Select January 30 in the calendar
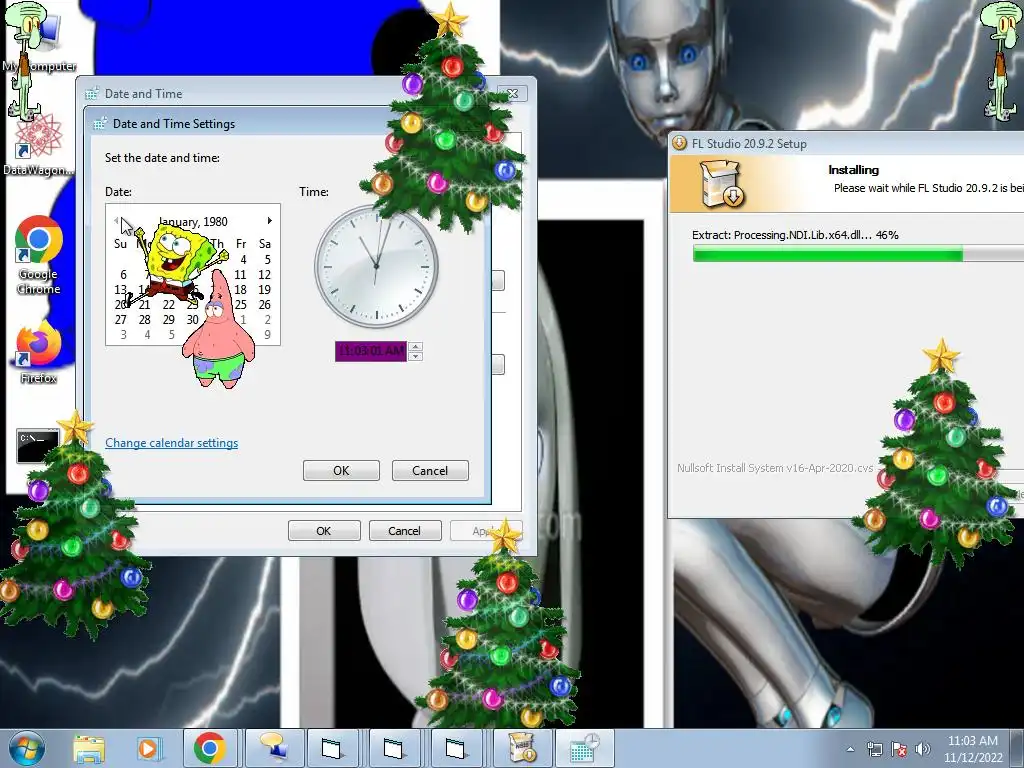 pyautogui.click(x=192, y=319)
